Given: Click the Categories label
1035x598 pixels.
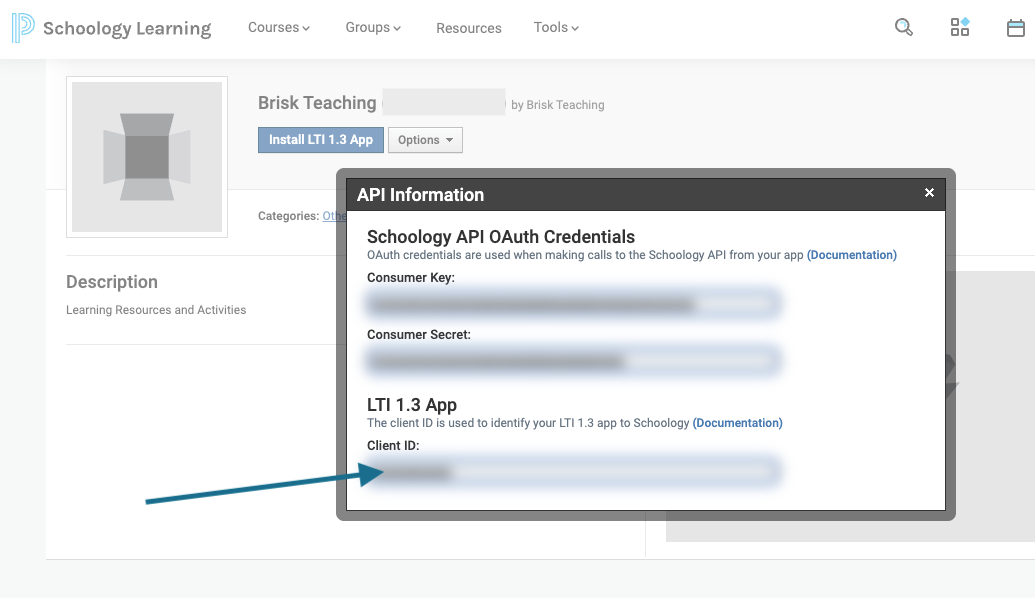Looking at the screenshot, I should coord(288,216).
